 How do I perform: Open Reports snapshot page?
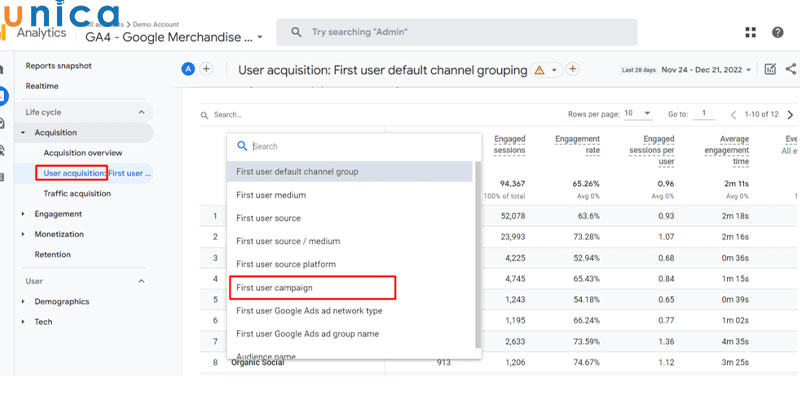tap(58, 66)
